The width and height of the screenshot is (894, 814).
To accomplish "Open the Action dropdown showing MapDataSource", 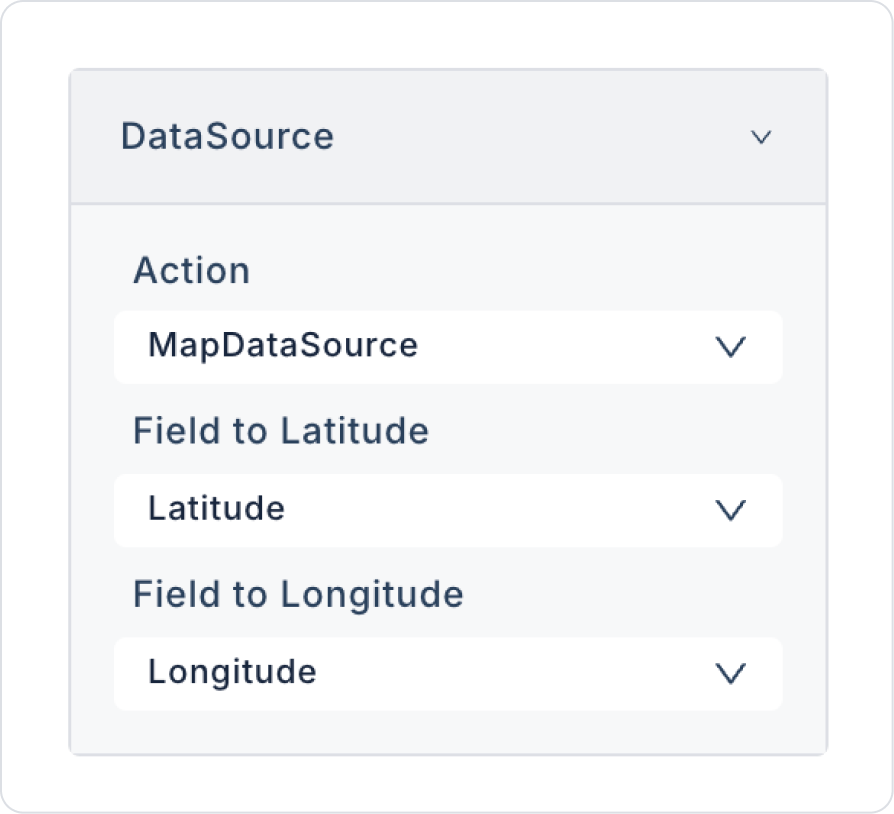I will point(448,346).
